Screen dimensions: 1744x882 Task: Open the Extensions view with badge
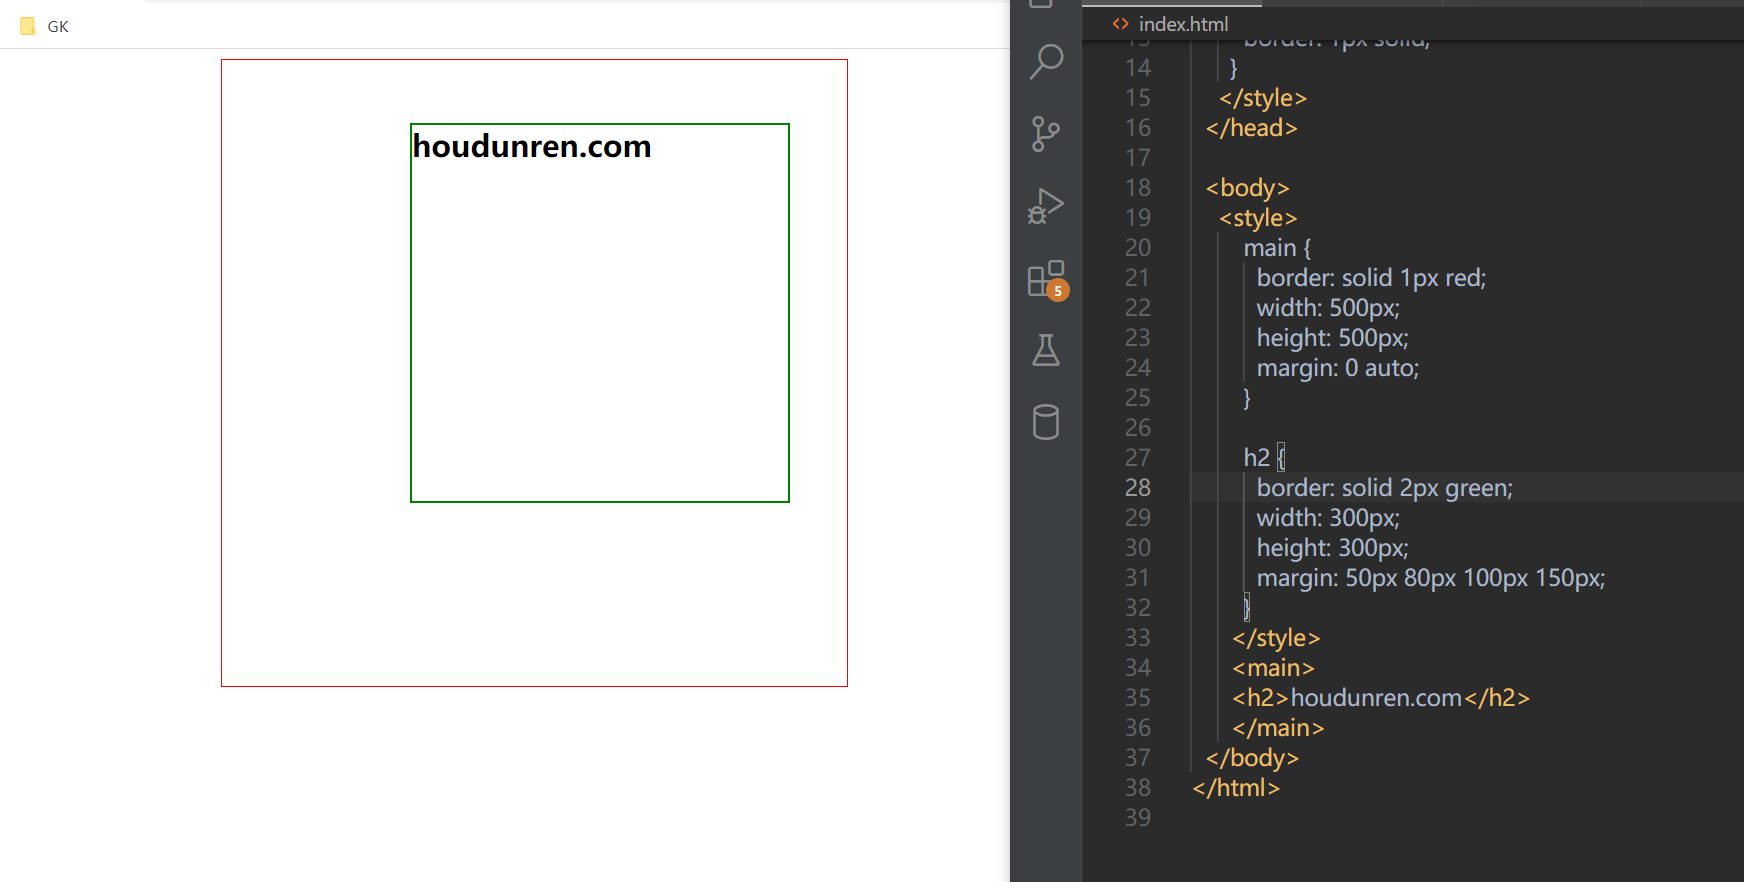[1046, 279]
